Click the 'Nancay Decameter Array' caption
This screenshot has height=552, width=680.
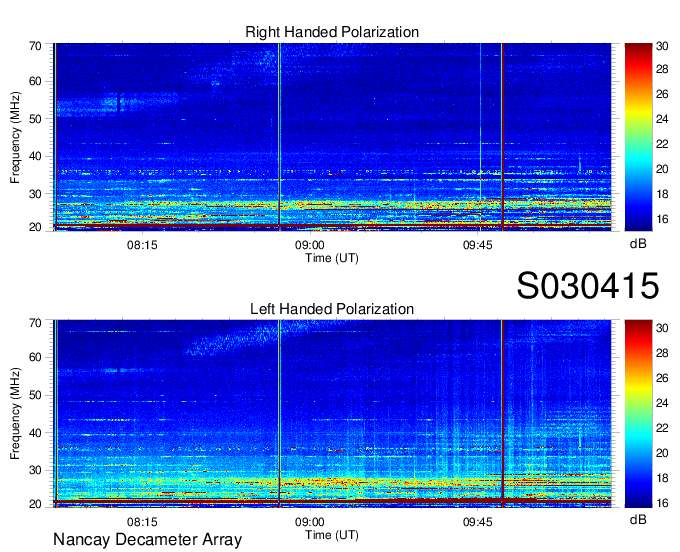(147, 540)
